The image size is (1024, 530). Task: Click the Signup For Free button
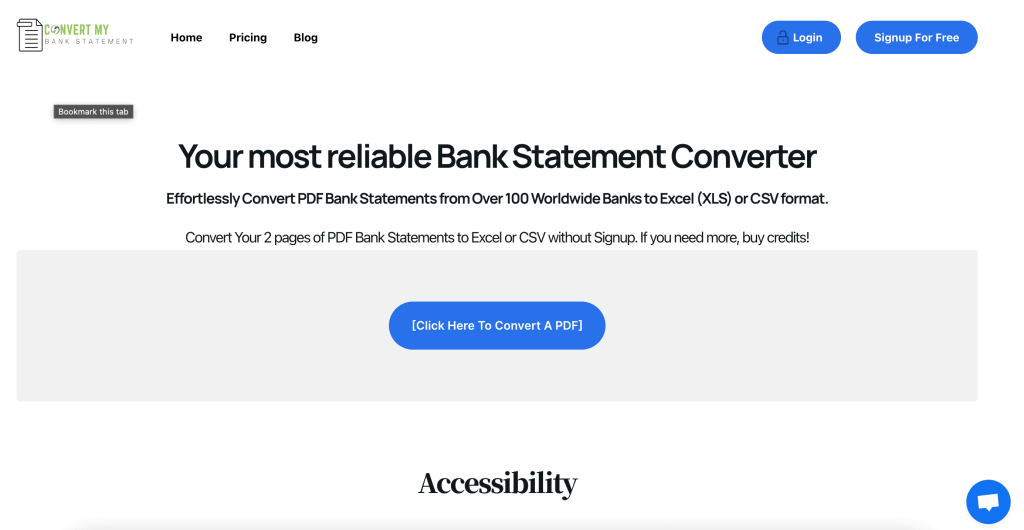[x=916, y=37]
